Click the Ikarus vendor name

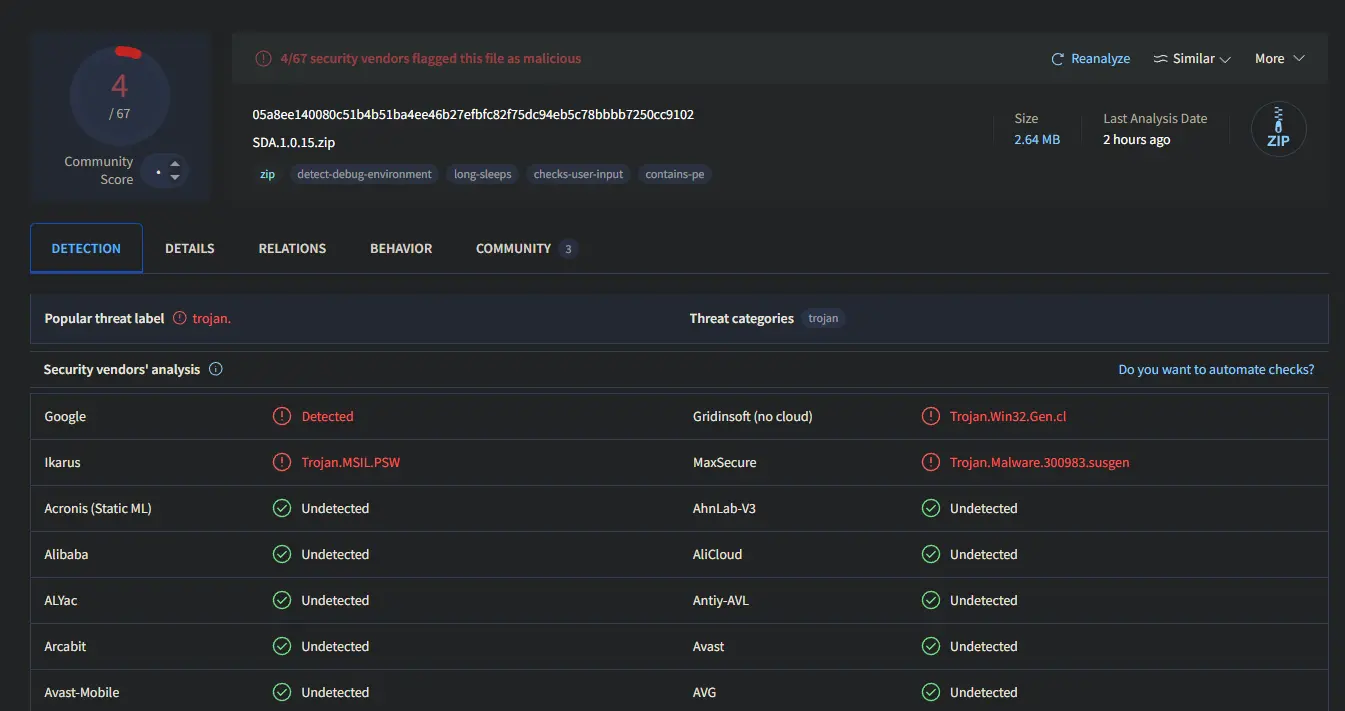(63, 462)
